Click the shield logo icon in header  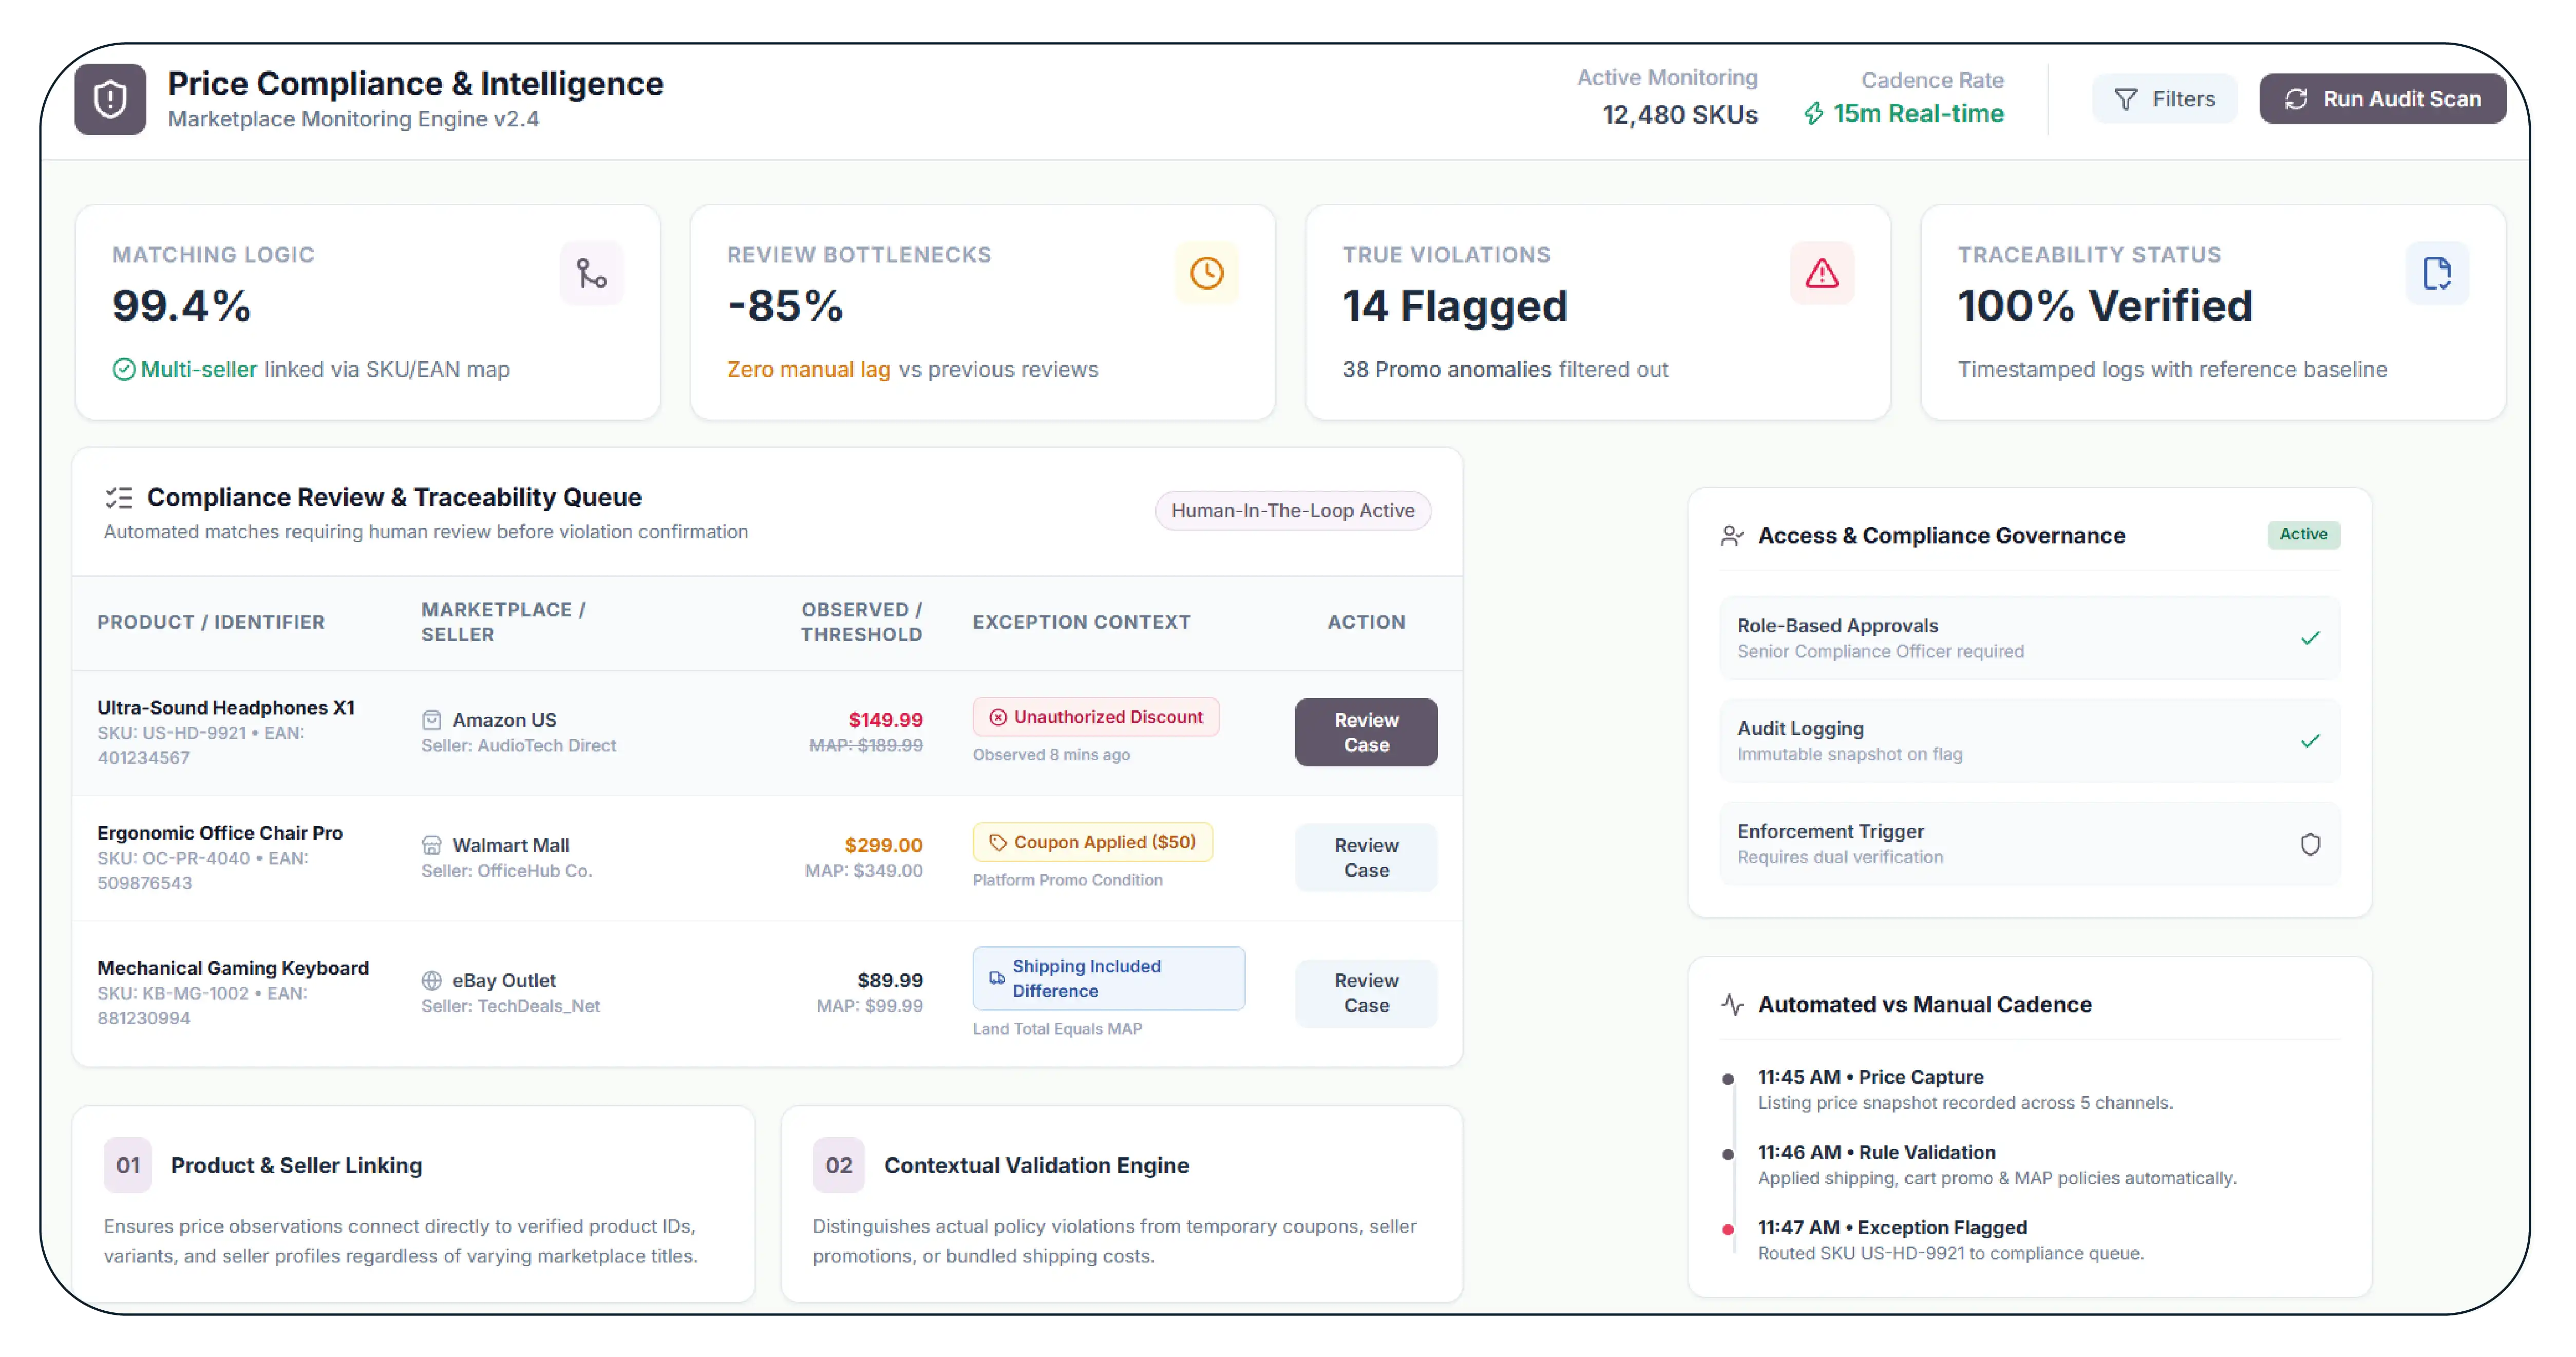[110, 99]
